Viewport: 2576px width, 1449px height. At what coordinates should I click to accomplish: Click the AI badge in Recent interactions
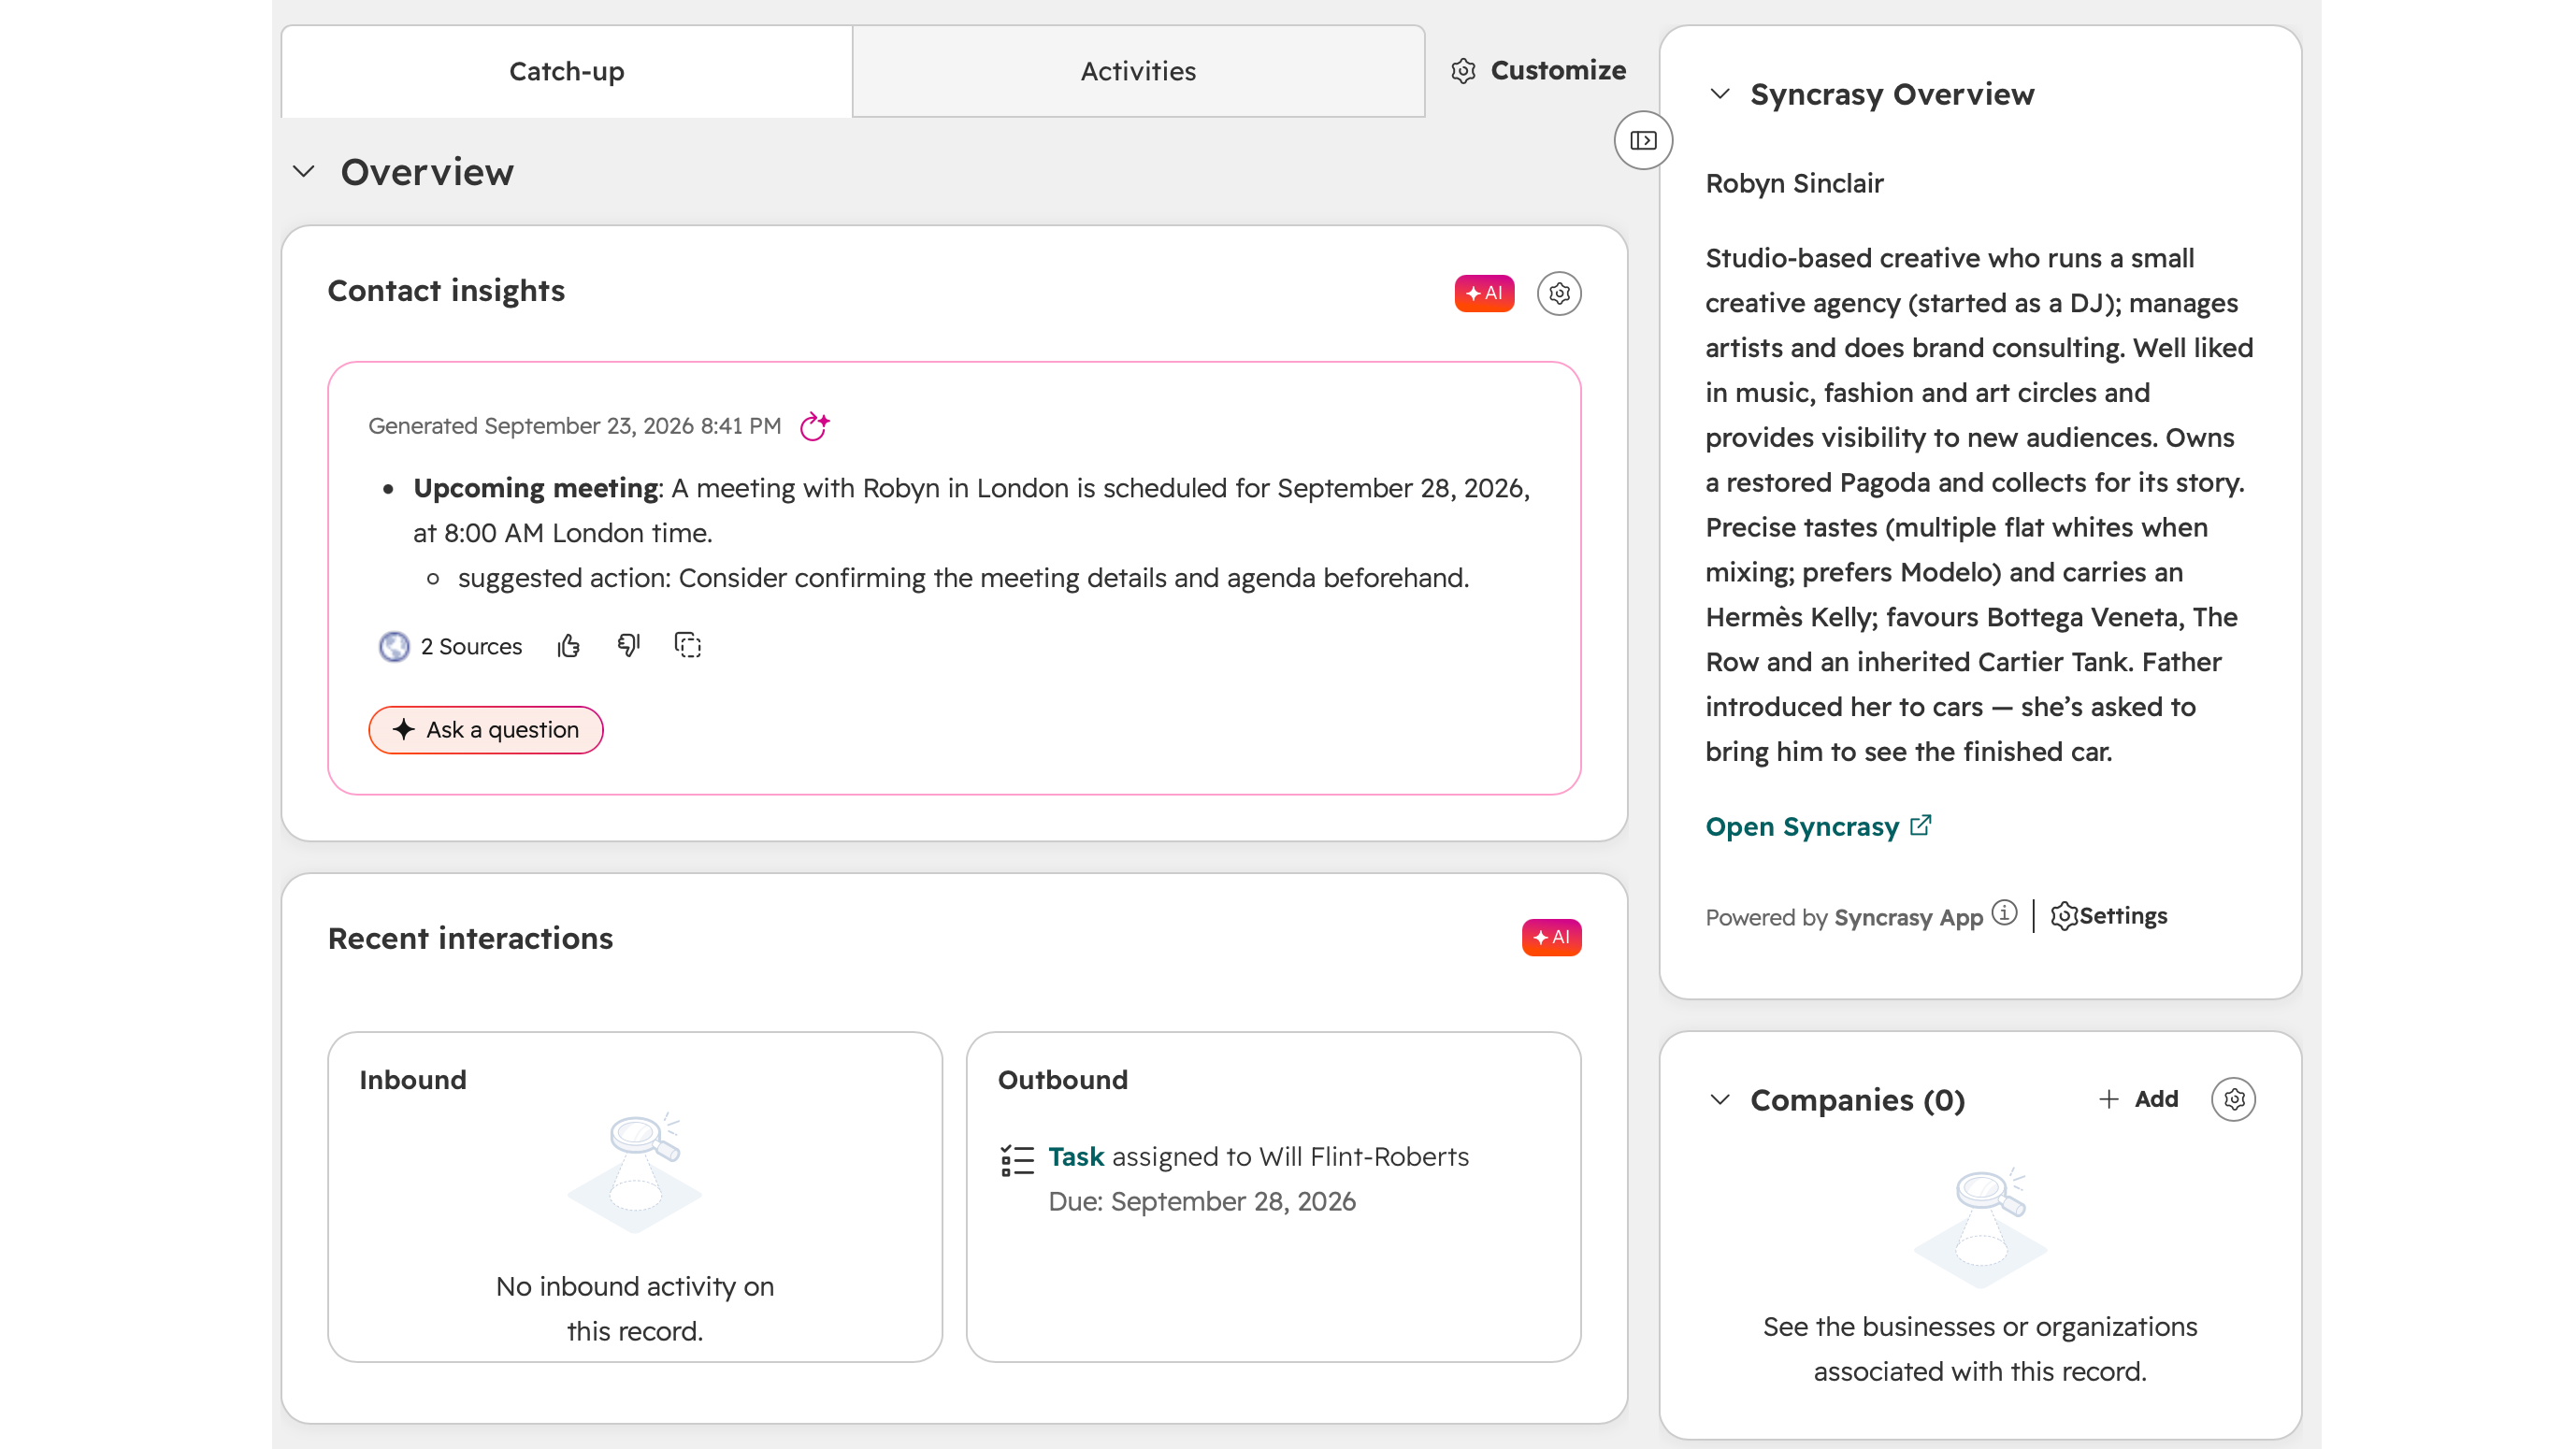click(1551, 938)
